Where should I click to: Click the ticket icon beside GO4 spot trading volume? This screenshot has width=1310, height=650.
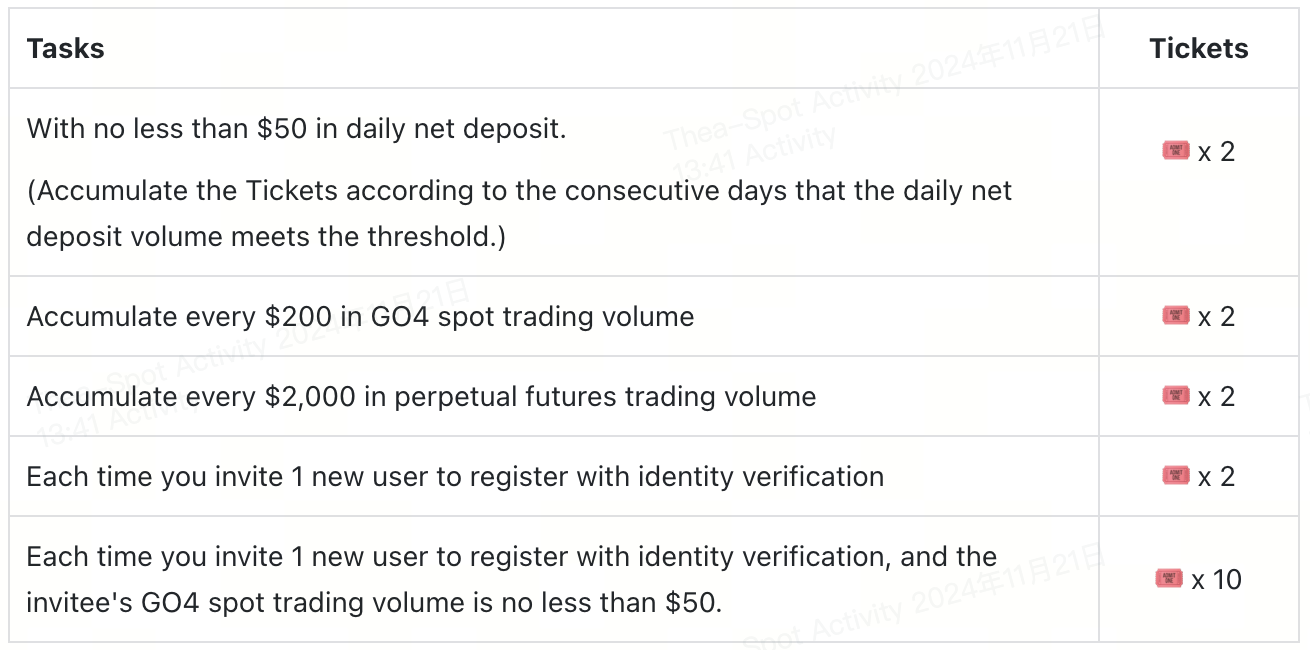pos(1176,316)
